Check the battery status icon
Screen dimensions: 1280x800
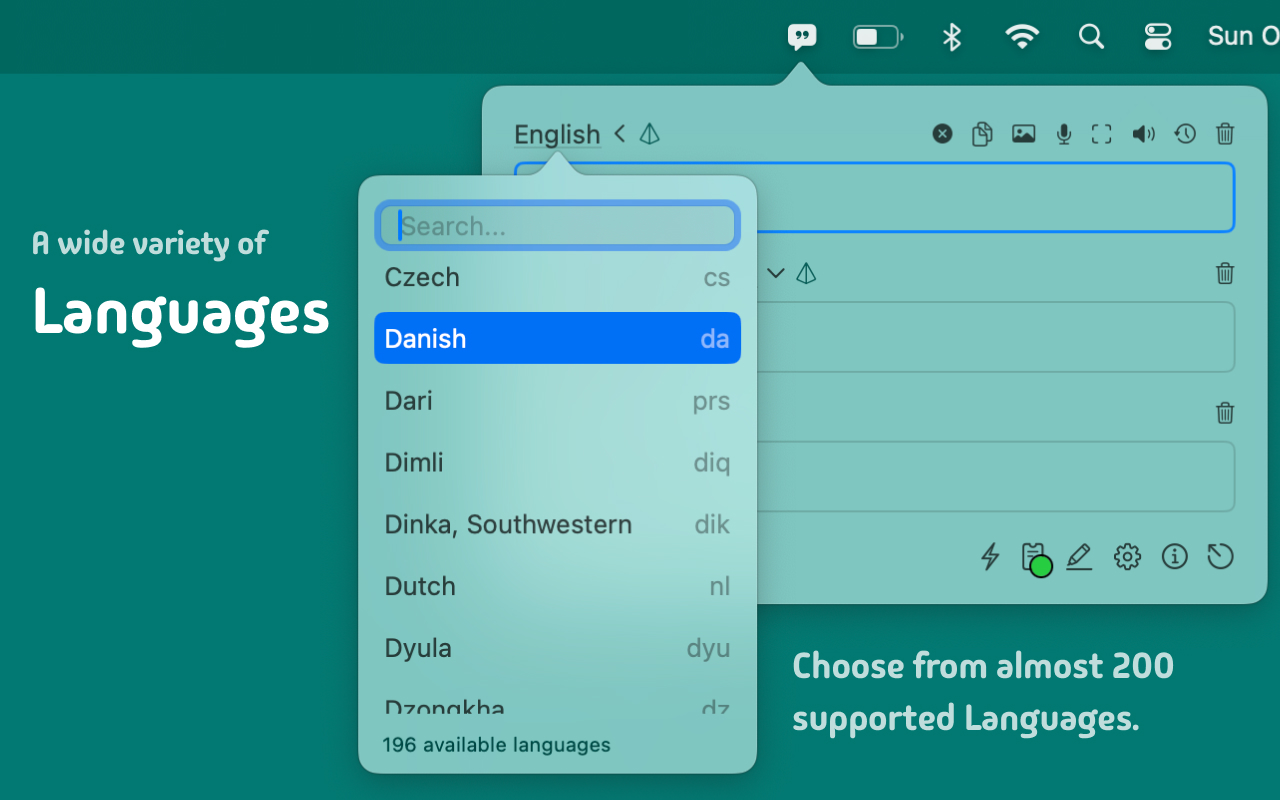click(878, 37)
